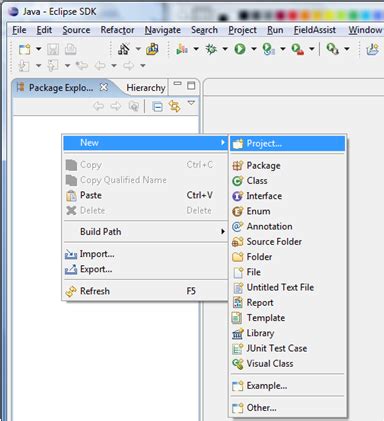Expand the profile chart dropdown arrow
Screen dimensions: 384x421
(196, 49)
